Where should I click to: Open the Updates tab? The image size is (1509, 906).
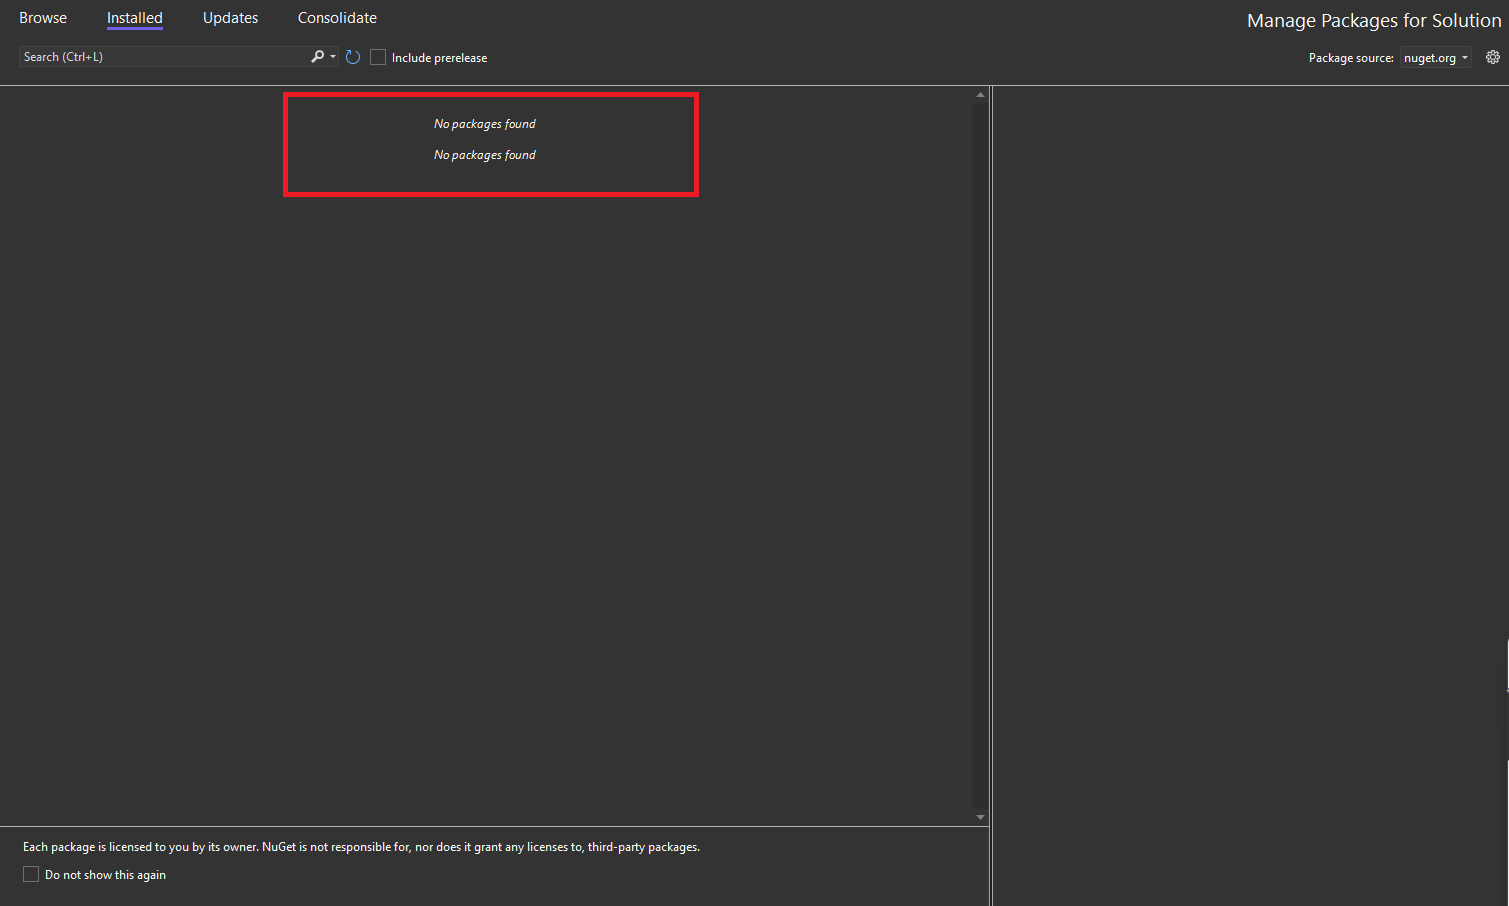230,18
